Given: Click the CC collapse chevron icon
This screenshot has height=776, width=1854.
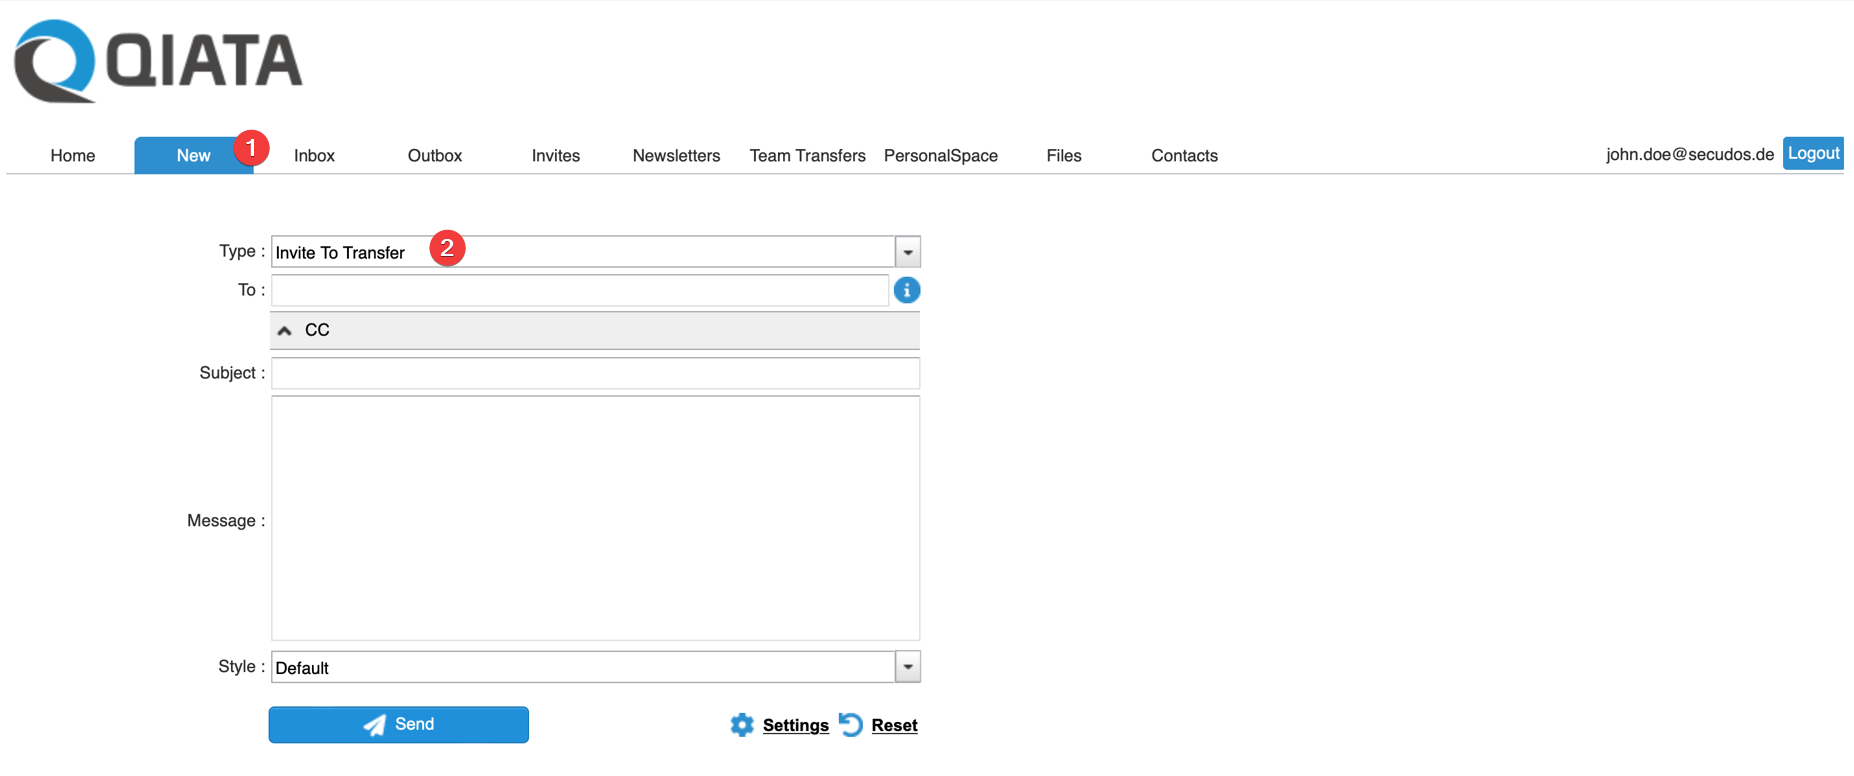Looking at the screenshot, I should [x=285, y=331].
